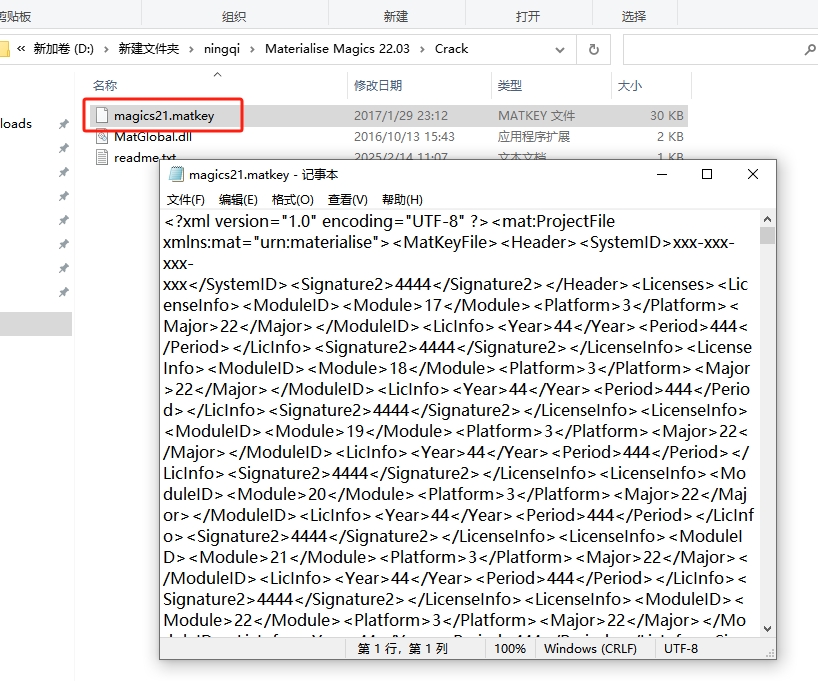818x681 pixels.
Task: Click the Notepad resize grip corner
Action: pyautogui.click(x=770, y=653)
